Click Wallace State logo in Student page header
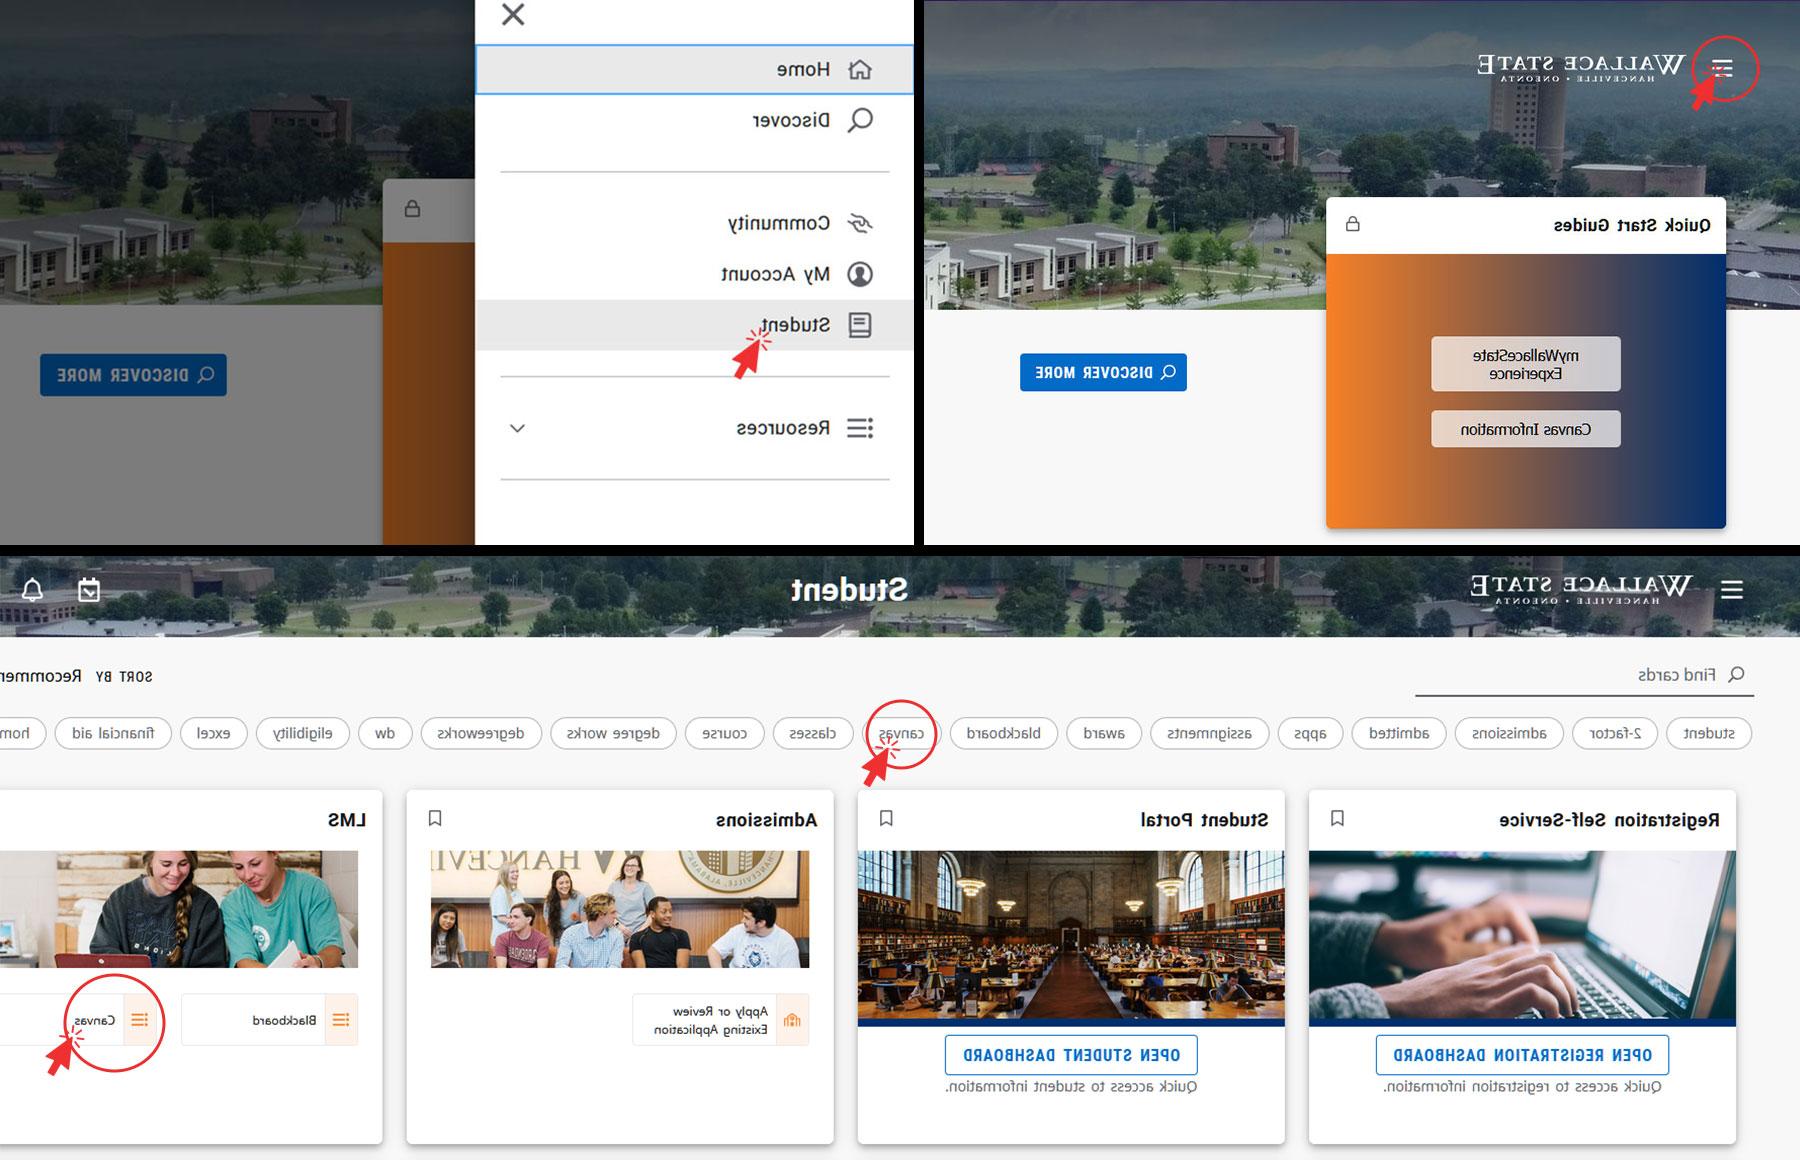The width and height of the screenshot is (1800, 1160). pos(1581,589)
